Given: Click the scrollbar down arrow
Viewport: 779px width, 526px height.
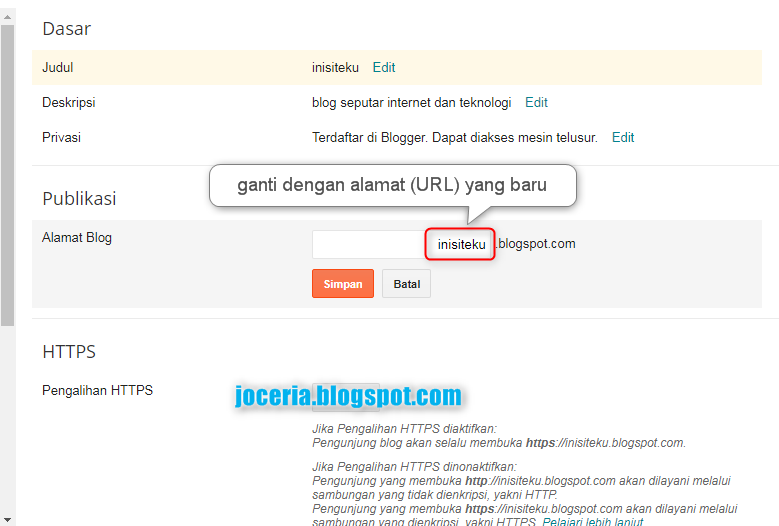Looking at the screenshot, I should click(x=7, y=520).
